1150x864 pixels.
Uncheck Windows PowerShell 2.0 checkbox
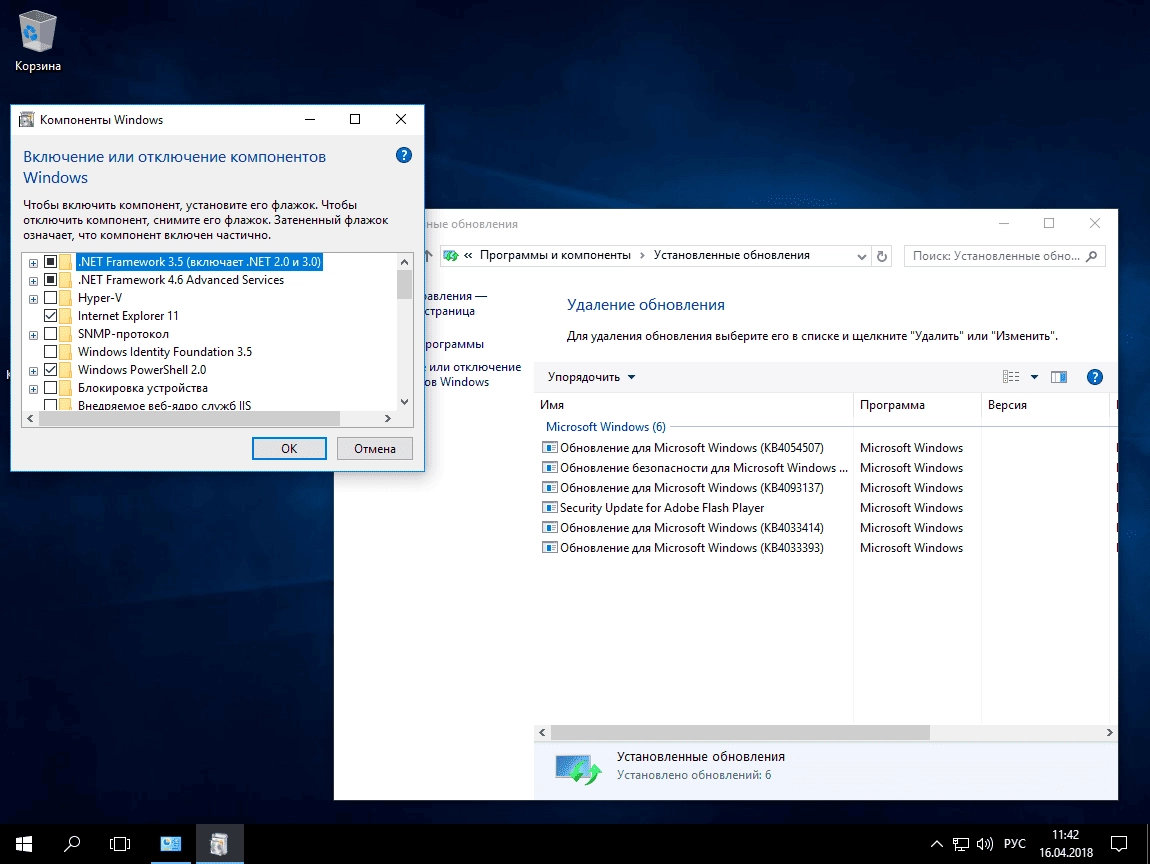[51, 370]
